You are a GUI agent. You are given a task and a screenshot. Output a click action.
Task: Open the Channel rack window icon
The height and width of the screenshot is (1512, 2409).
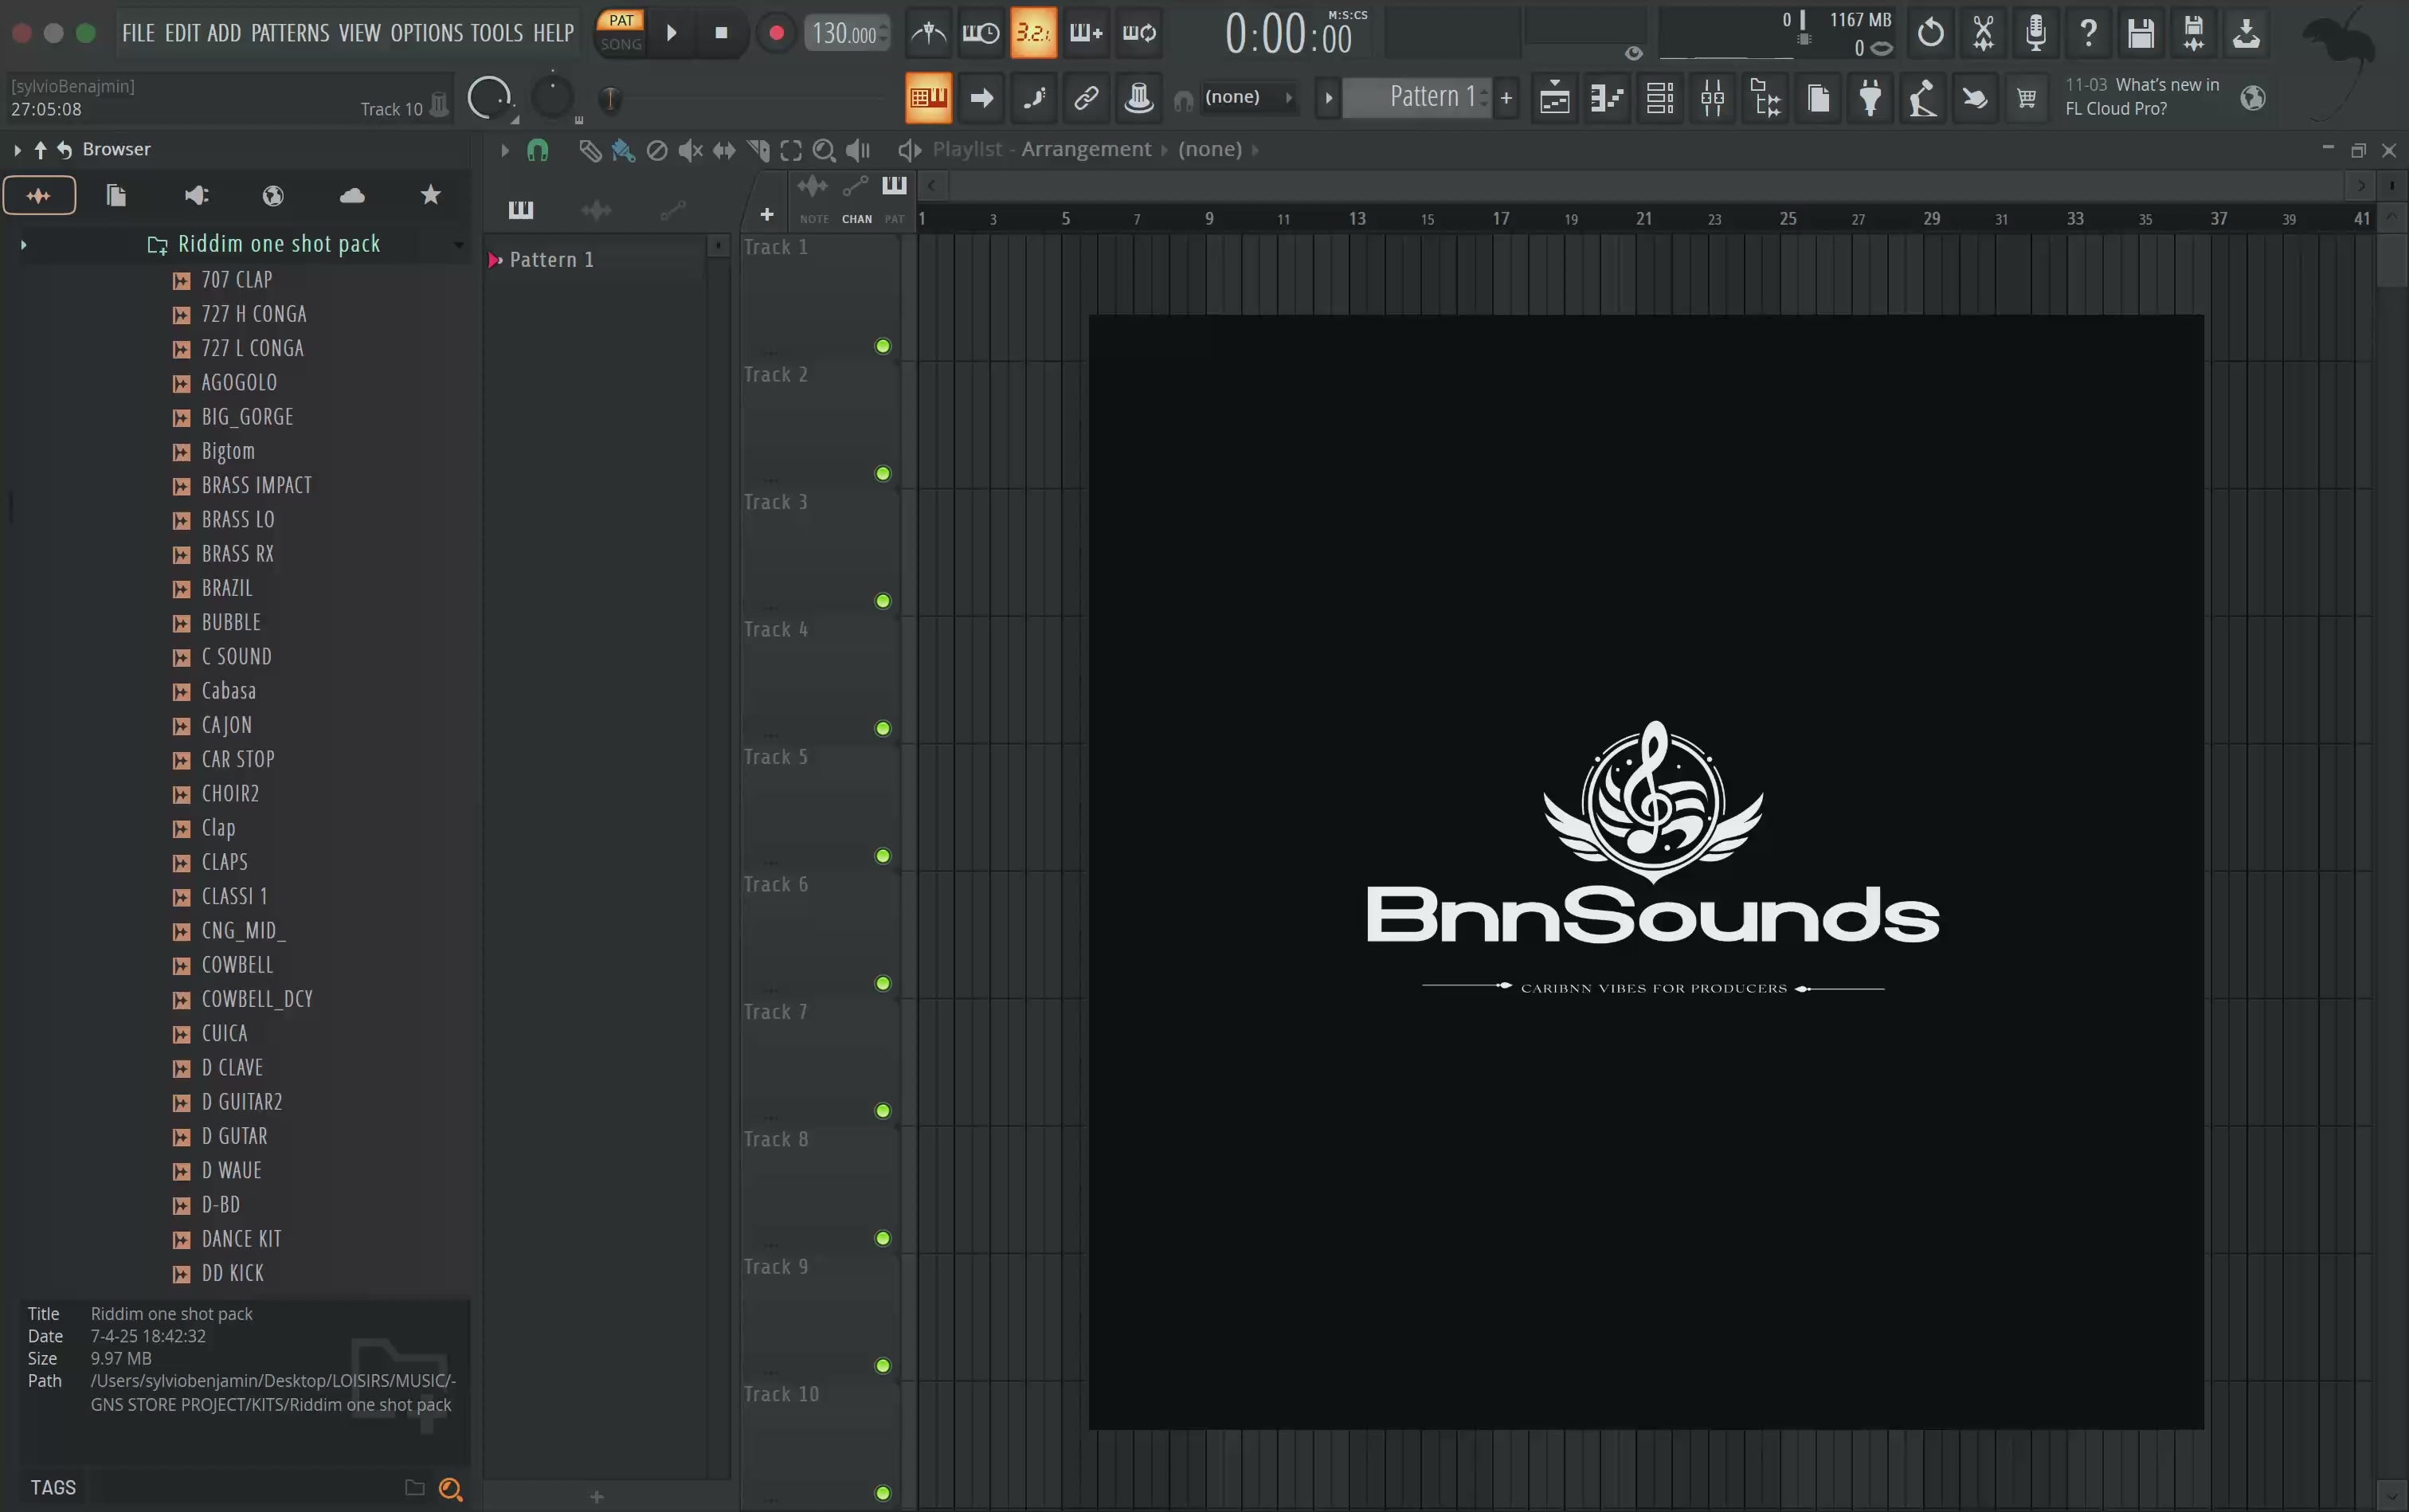click(x=1660, y=98)
